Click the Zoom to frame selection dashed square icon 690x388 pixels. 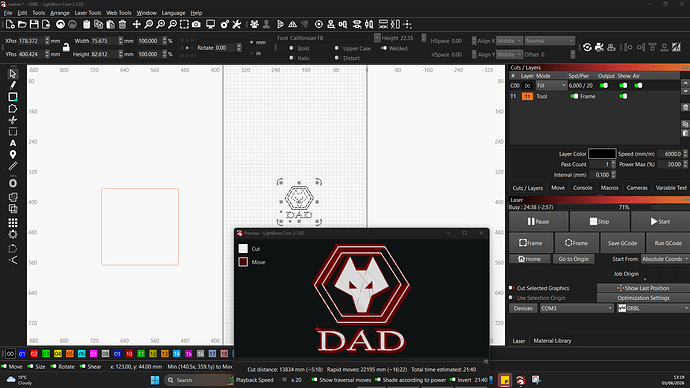(x=184, y=25)
